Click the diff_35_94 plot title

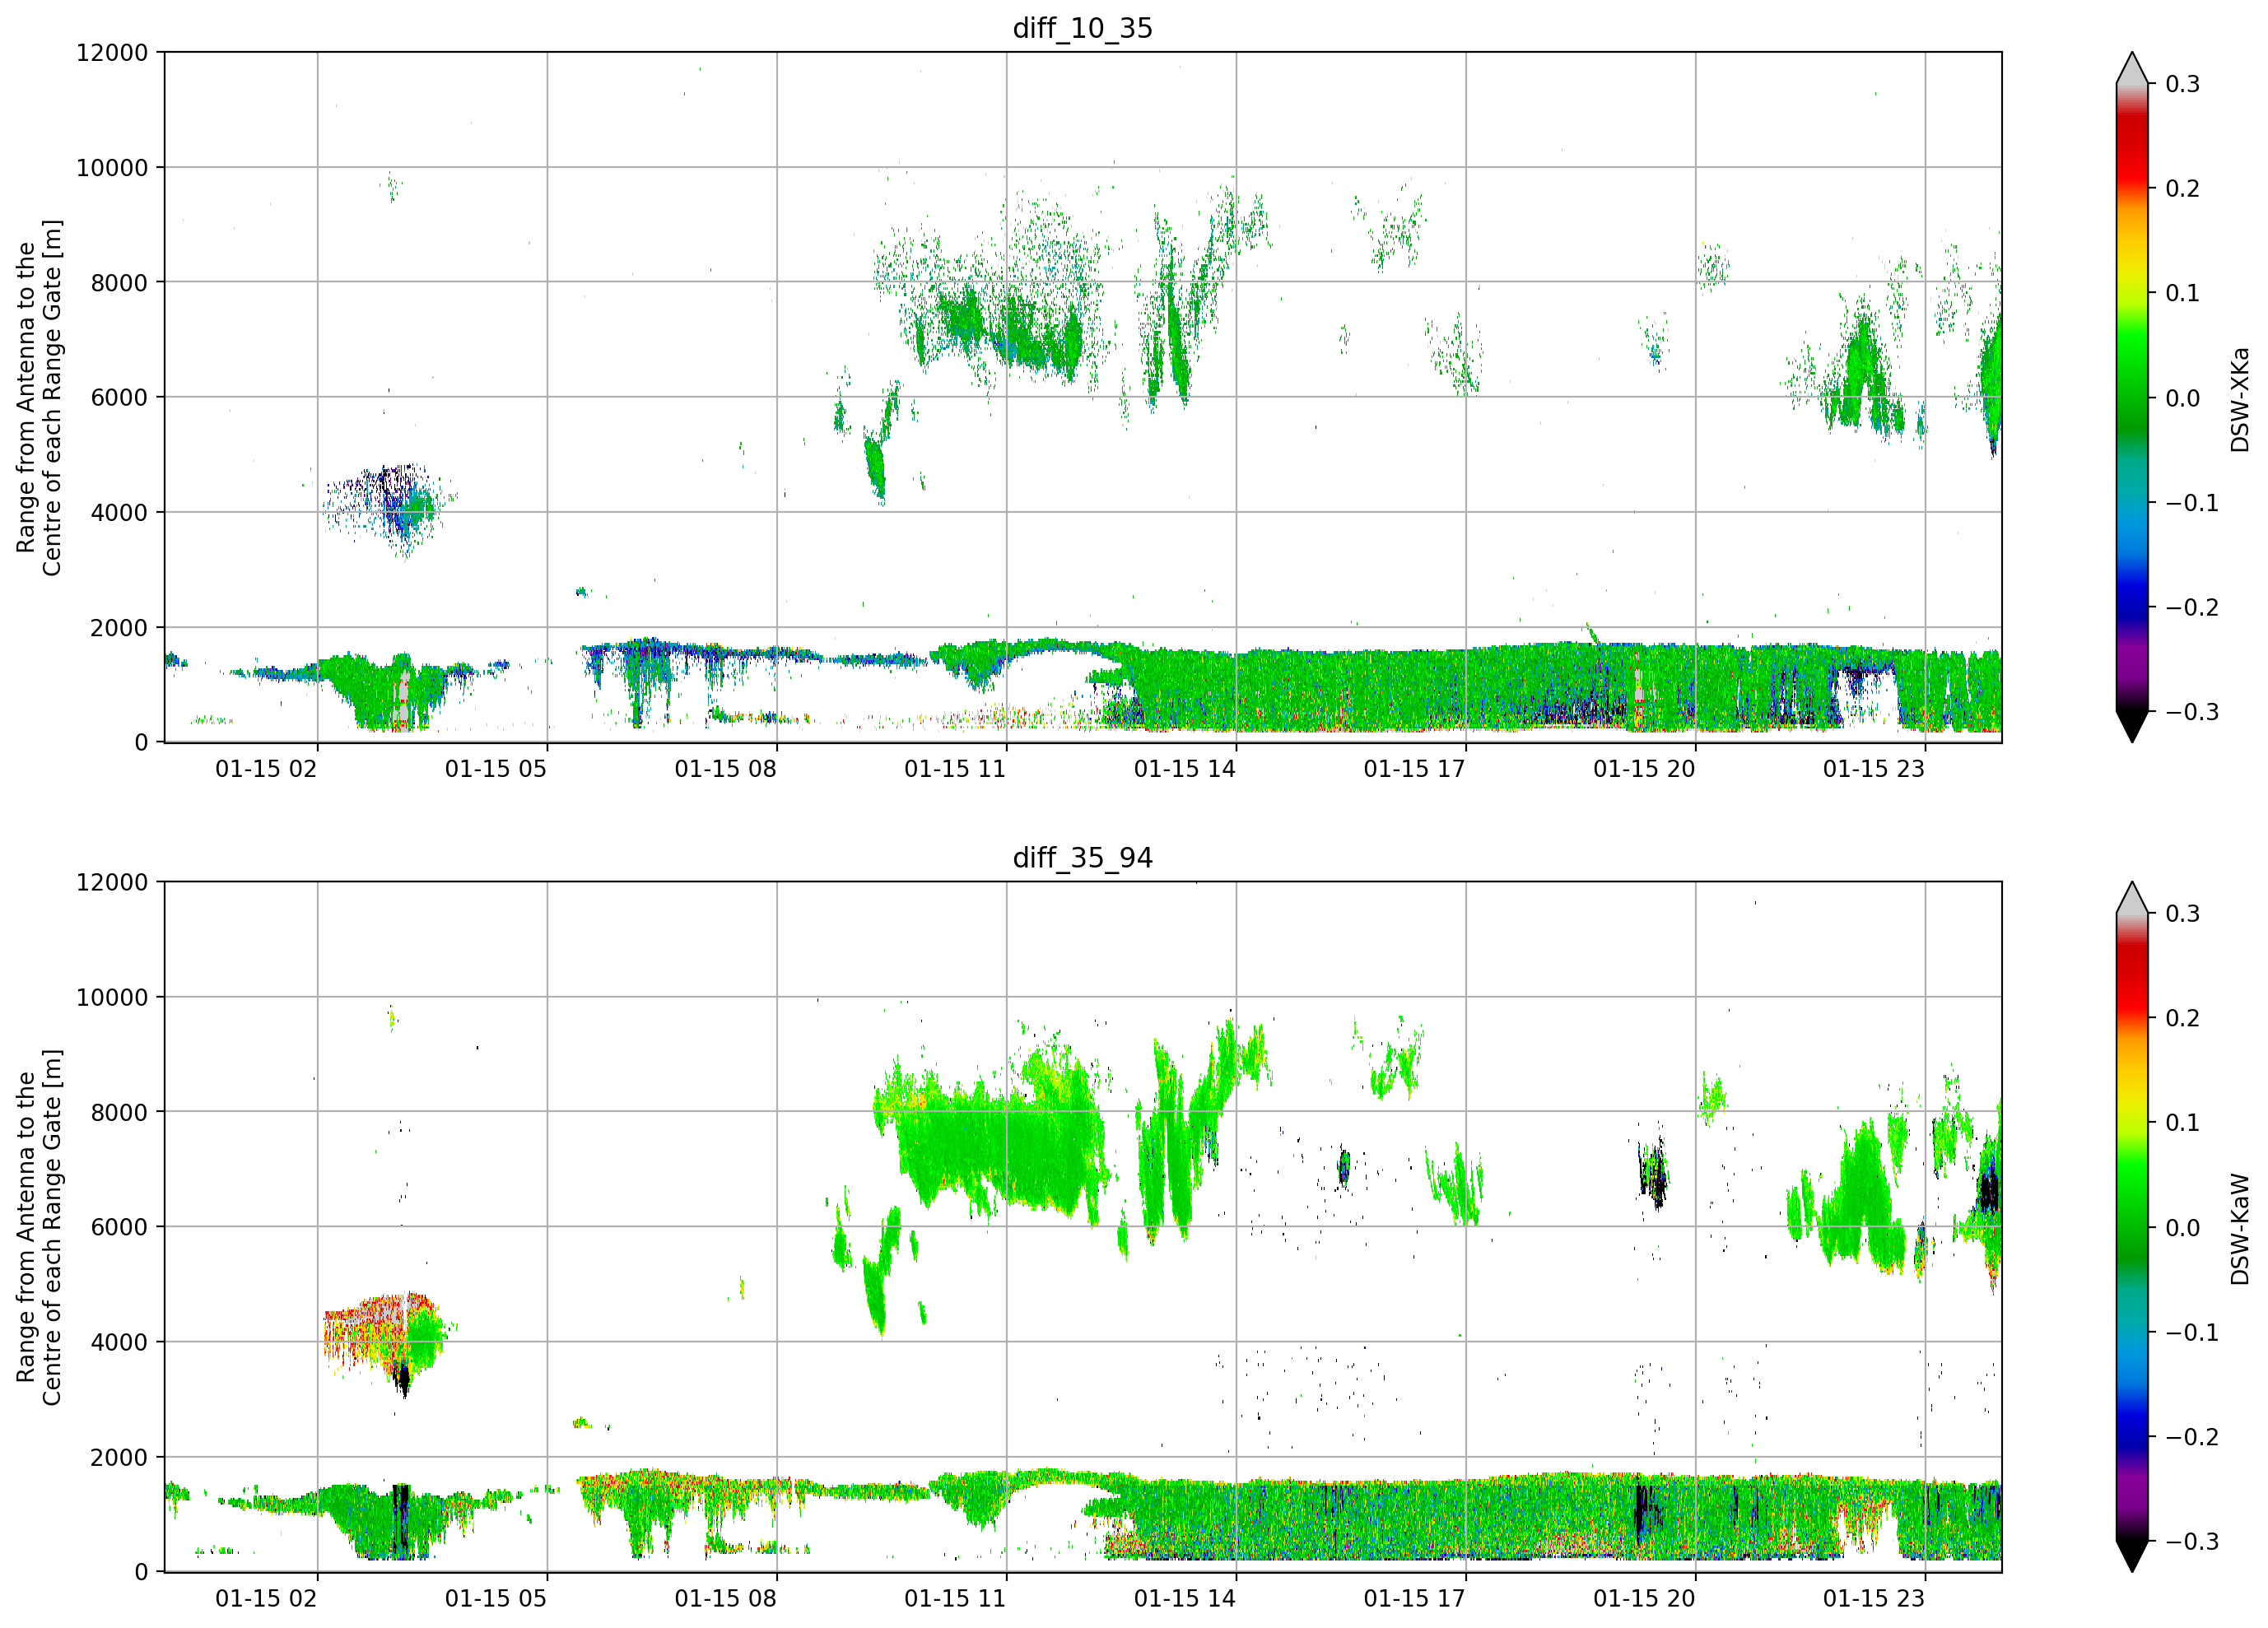[x=1082, y=858]
